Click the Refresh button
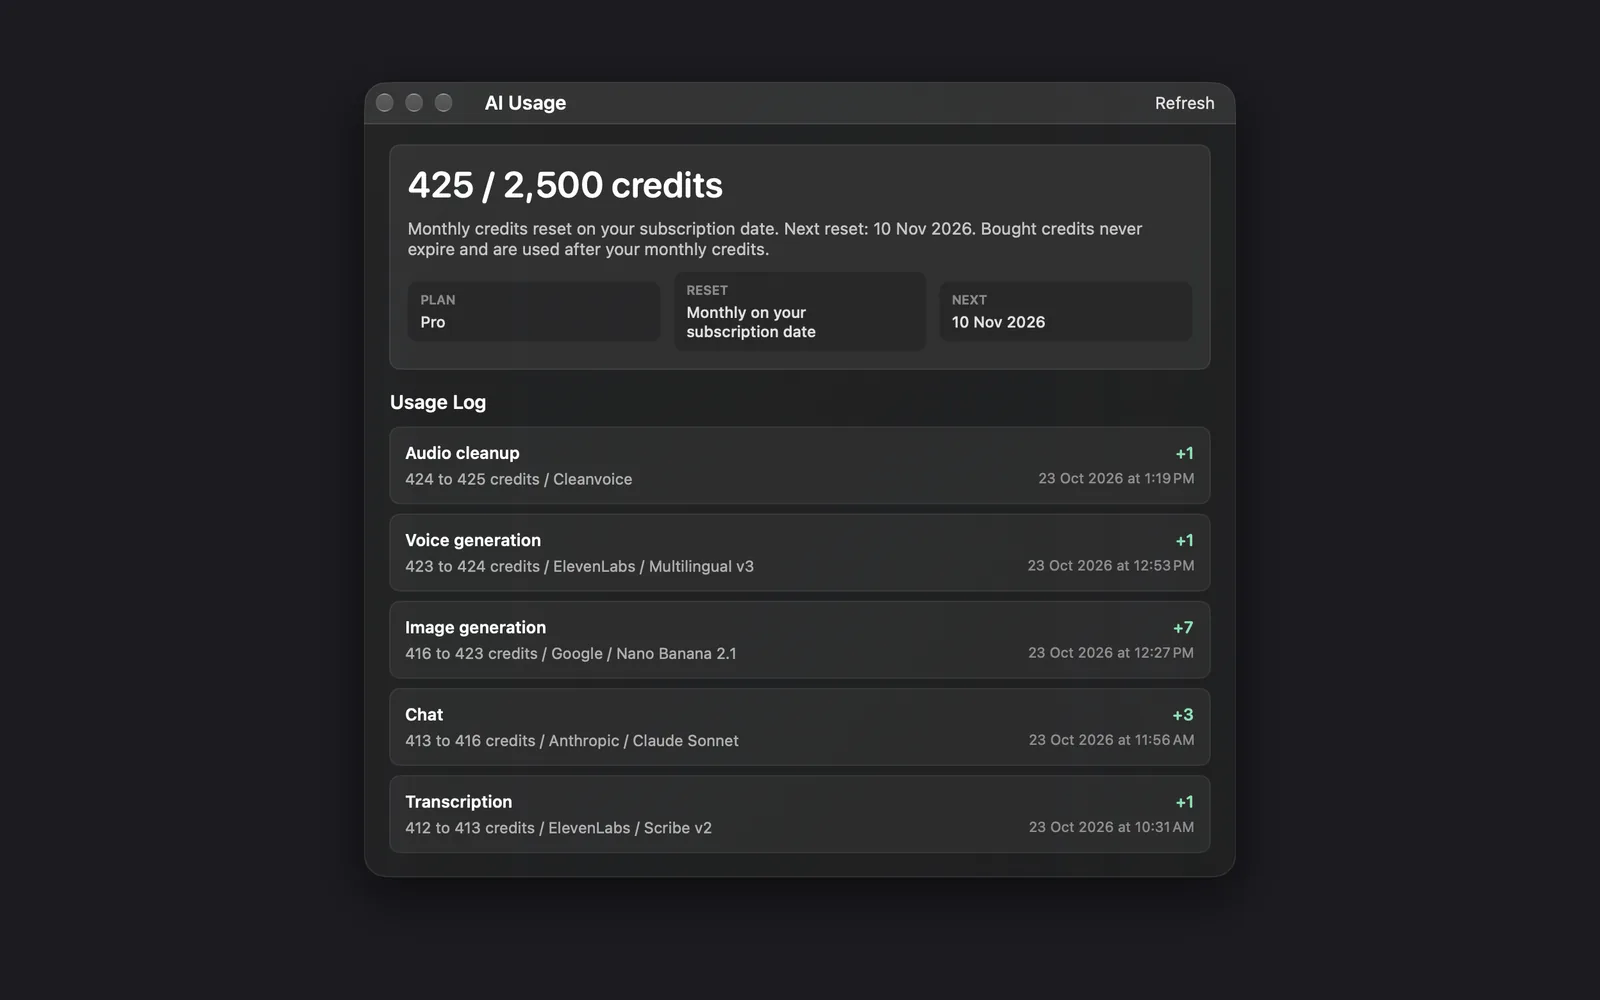 (x=1184, y=103)
